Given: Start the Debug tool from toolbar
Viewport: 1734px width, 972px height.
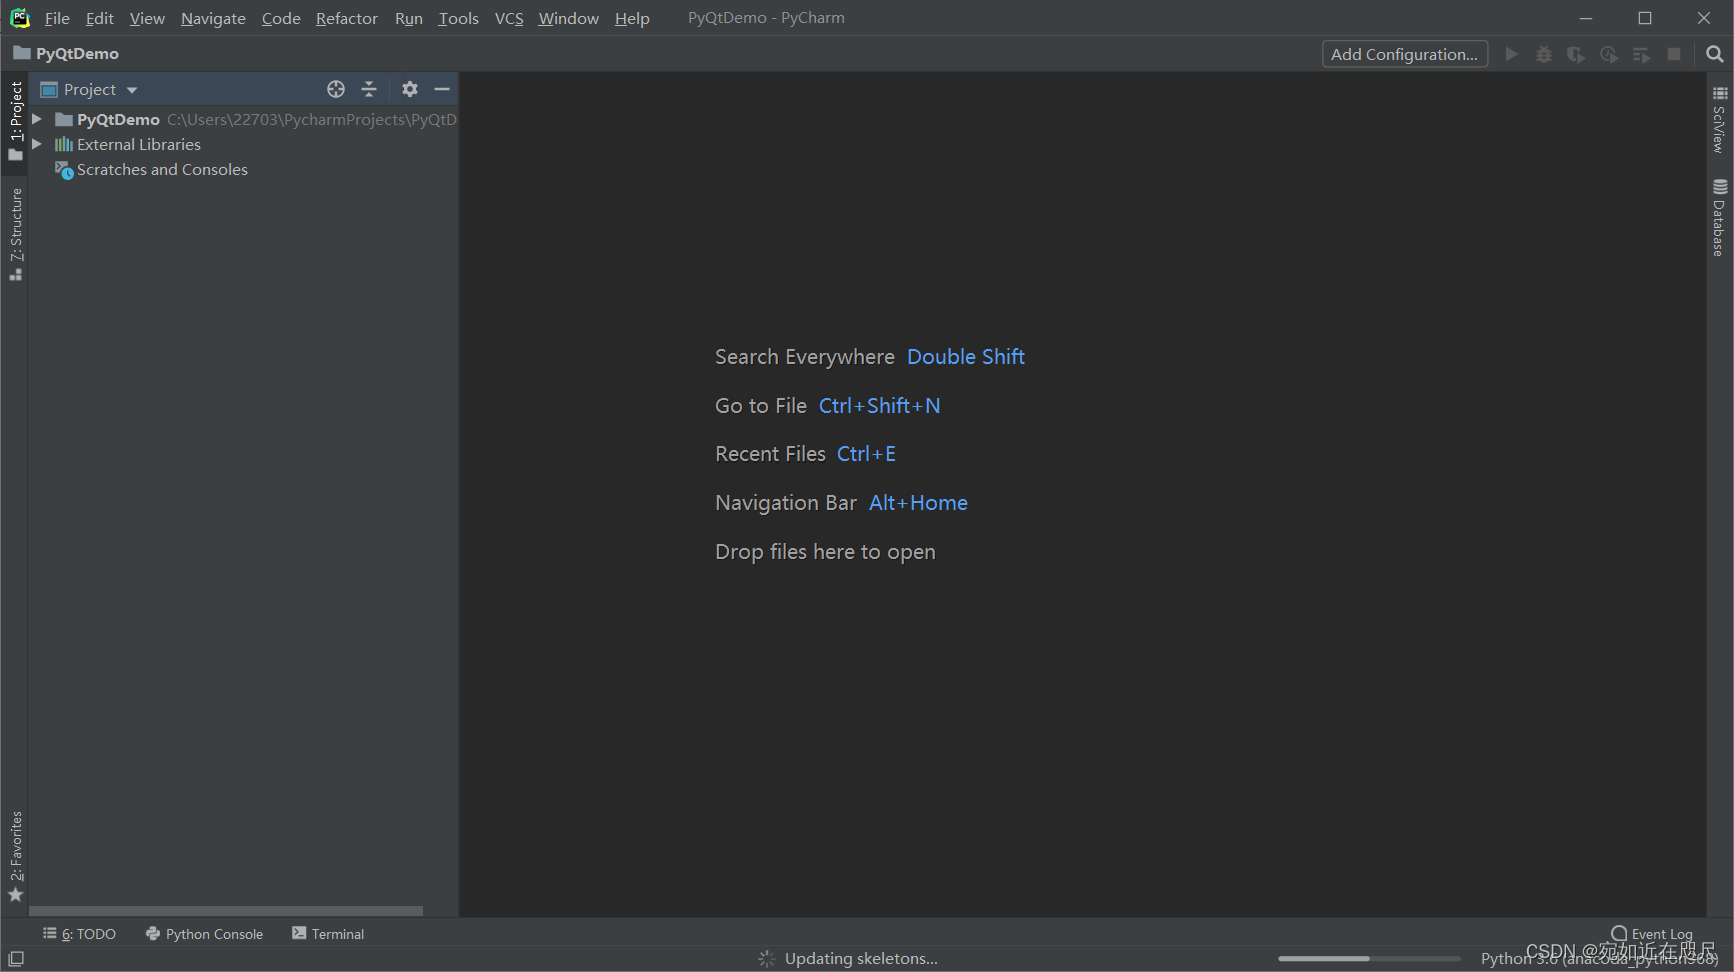Looking at the screenshot, I should (1544, 54).
